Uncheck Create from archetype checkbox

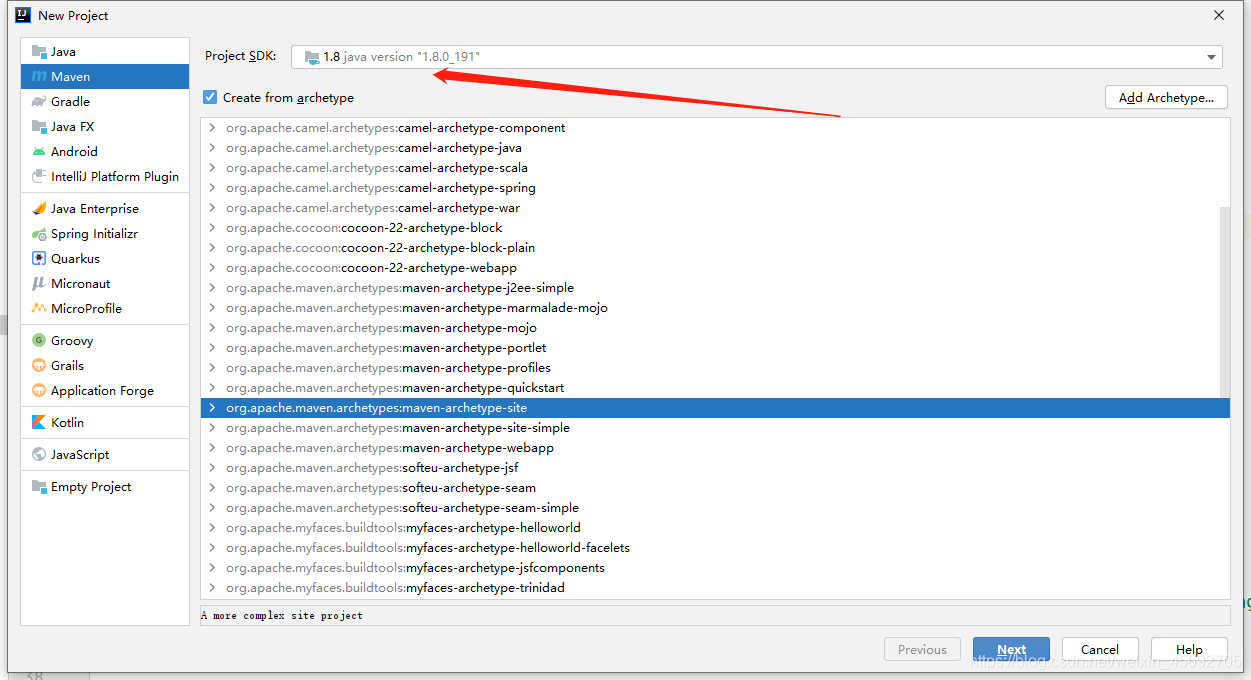pyautogui.click(x=210, y=97)
